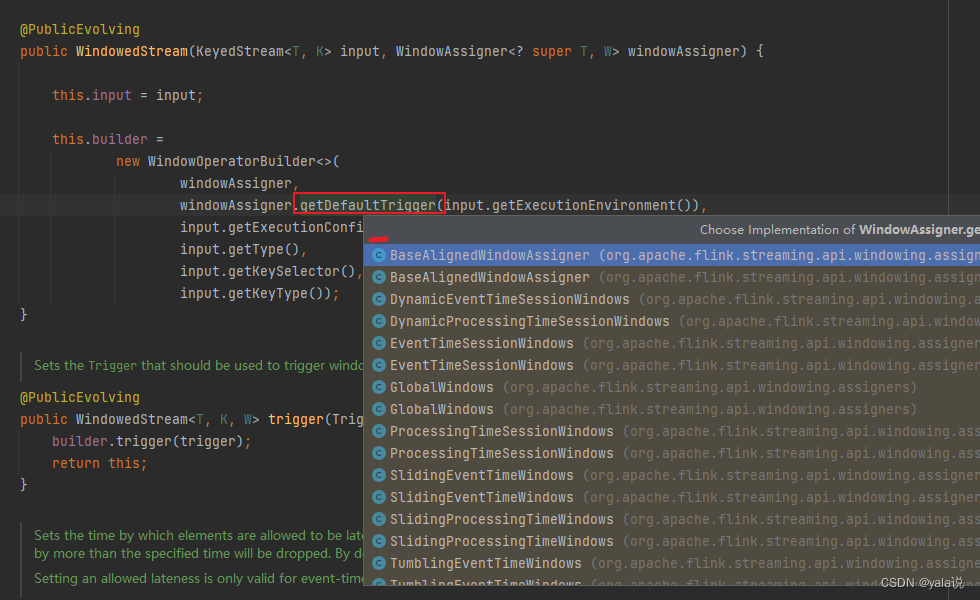Pick the second SlidingProcessingTimeWindows entry name
Screen dimensions: 980x600
[x=501, y=541]
